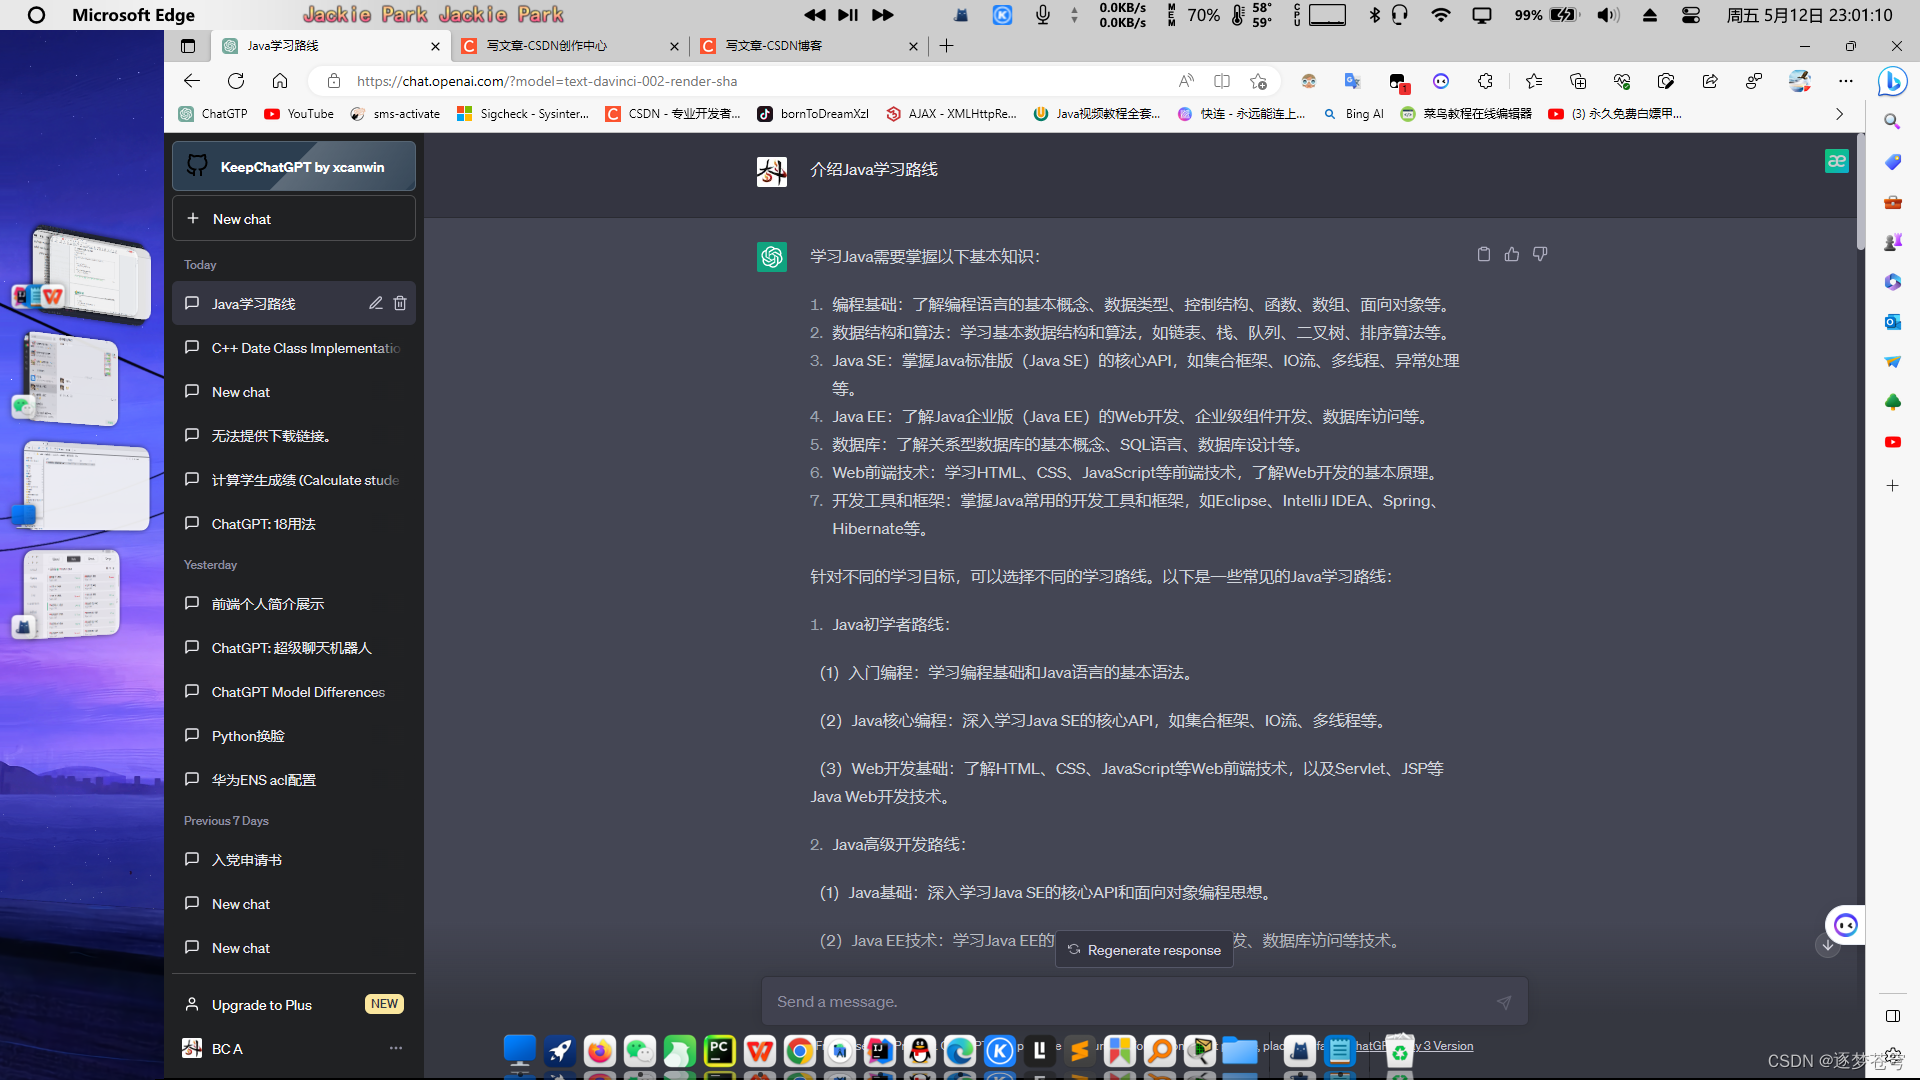Click the Wi-Fi status icon
The width and height of the screenshot is (1920, 1080).
coord(1441,15)
